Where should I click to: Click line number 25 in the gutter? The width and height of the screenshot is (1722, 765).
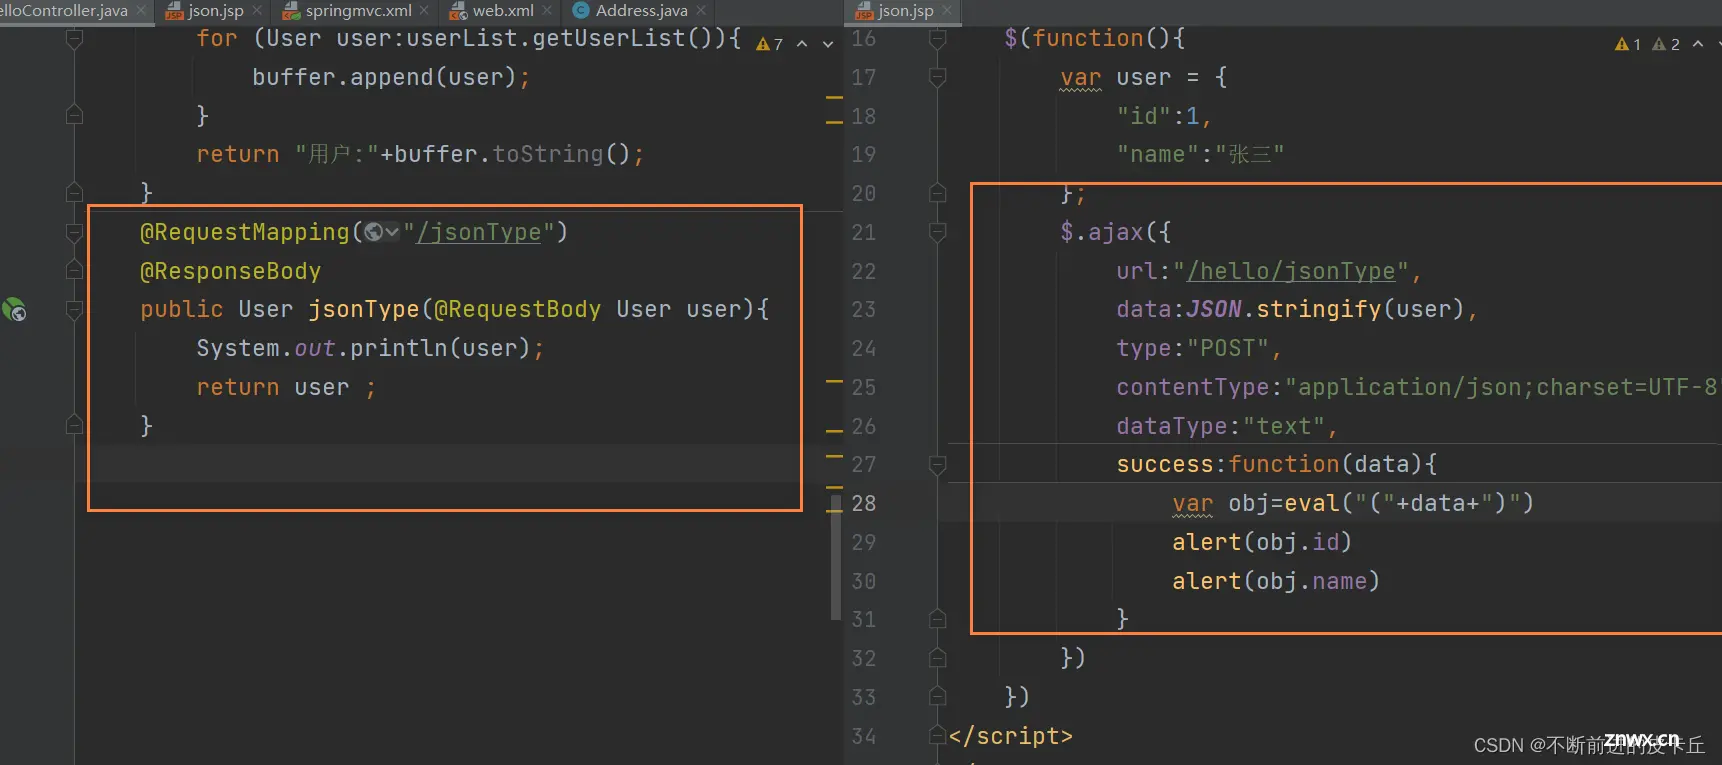864,387
